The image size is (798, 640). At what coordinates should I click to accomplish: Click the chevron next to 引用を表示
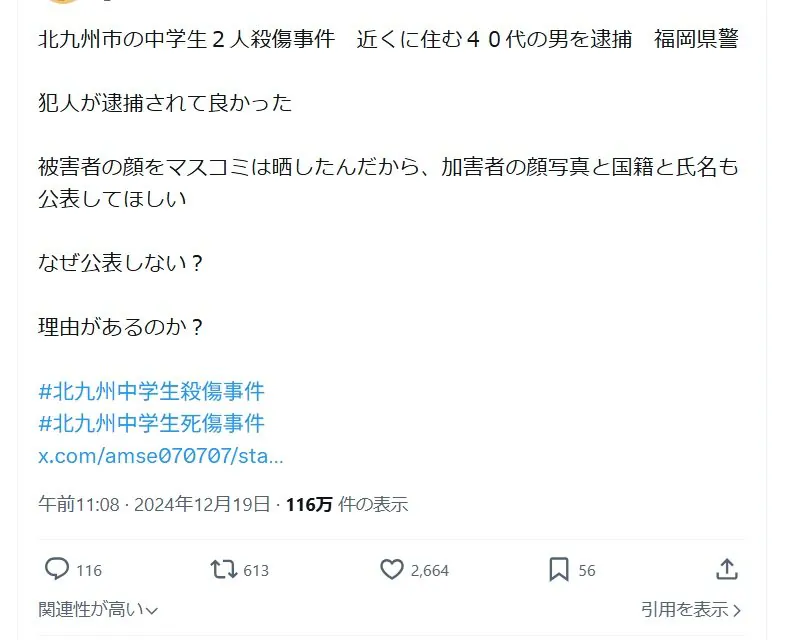(x=737, y=610)
